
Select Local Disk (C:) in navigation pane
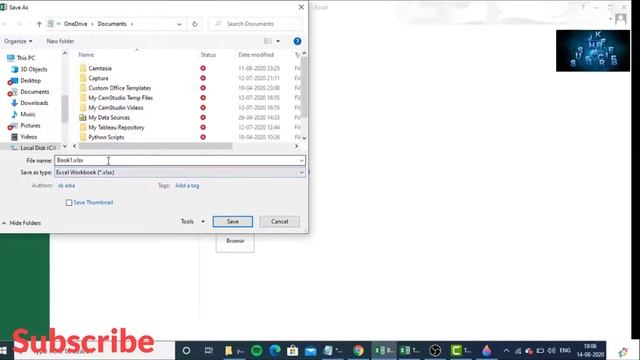[x=33, y=148]
